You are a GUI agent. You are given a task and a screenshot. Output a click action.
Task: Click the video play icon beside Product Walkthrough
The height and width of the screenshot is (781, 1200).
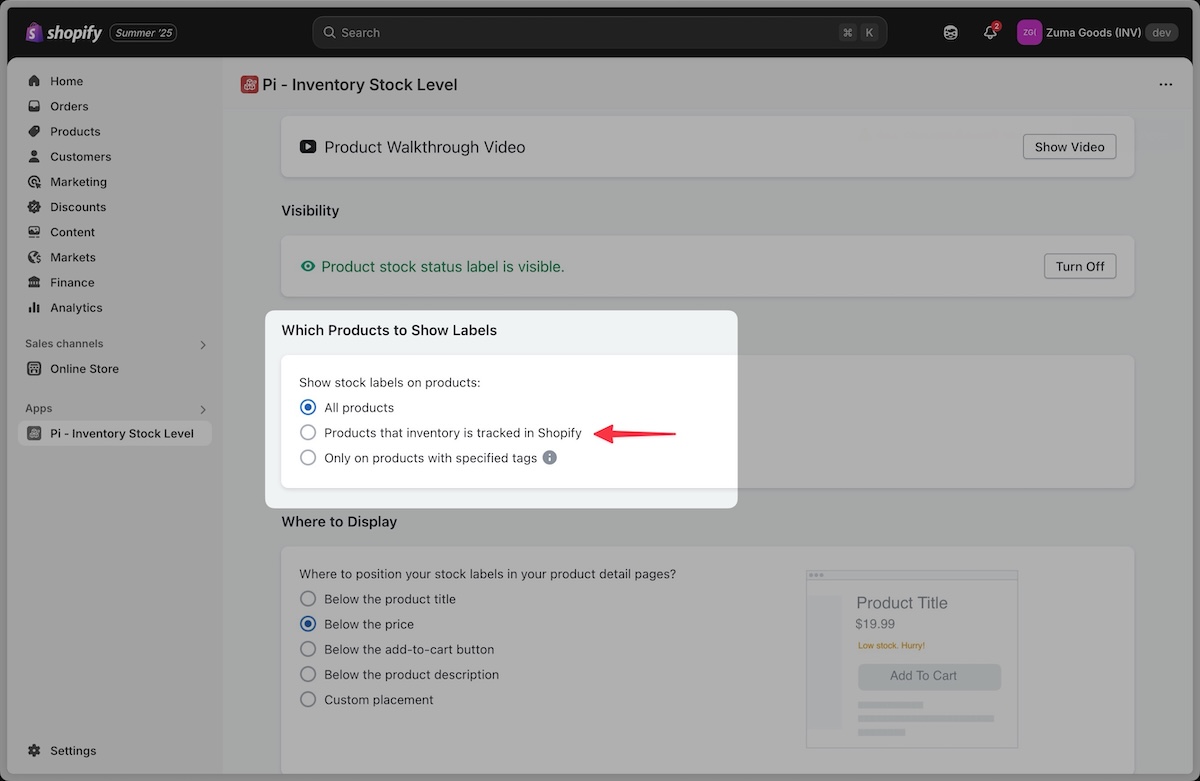(308, 147)
